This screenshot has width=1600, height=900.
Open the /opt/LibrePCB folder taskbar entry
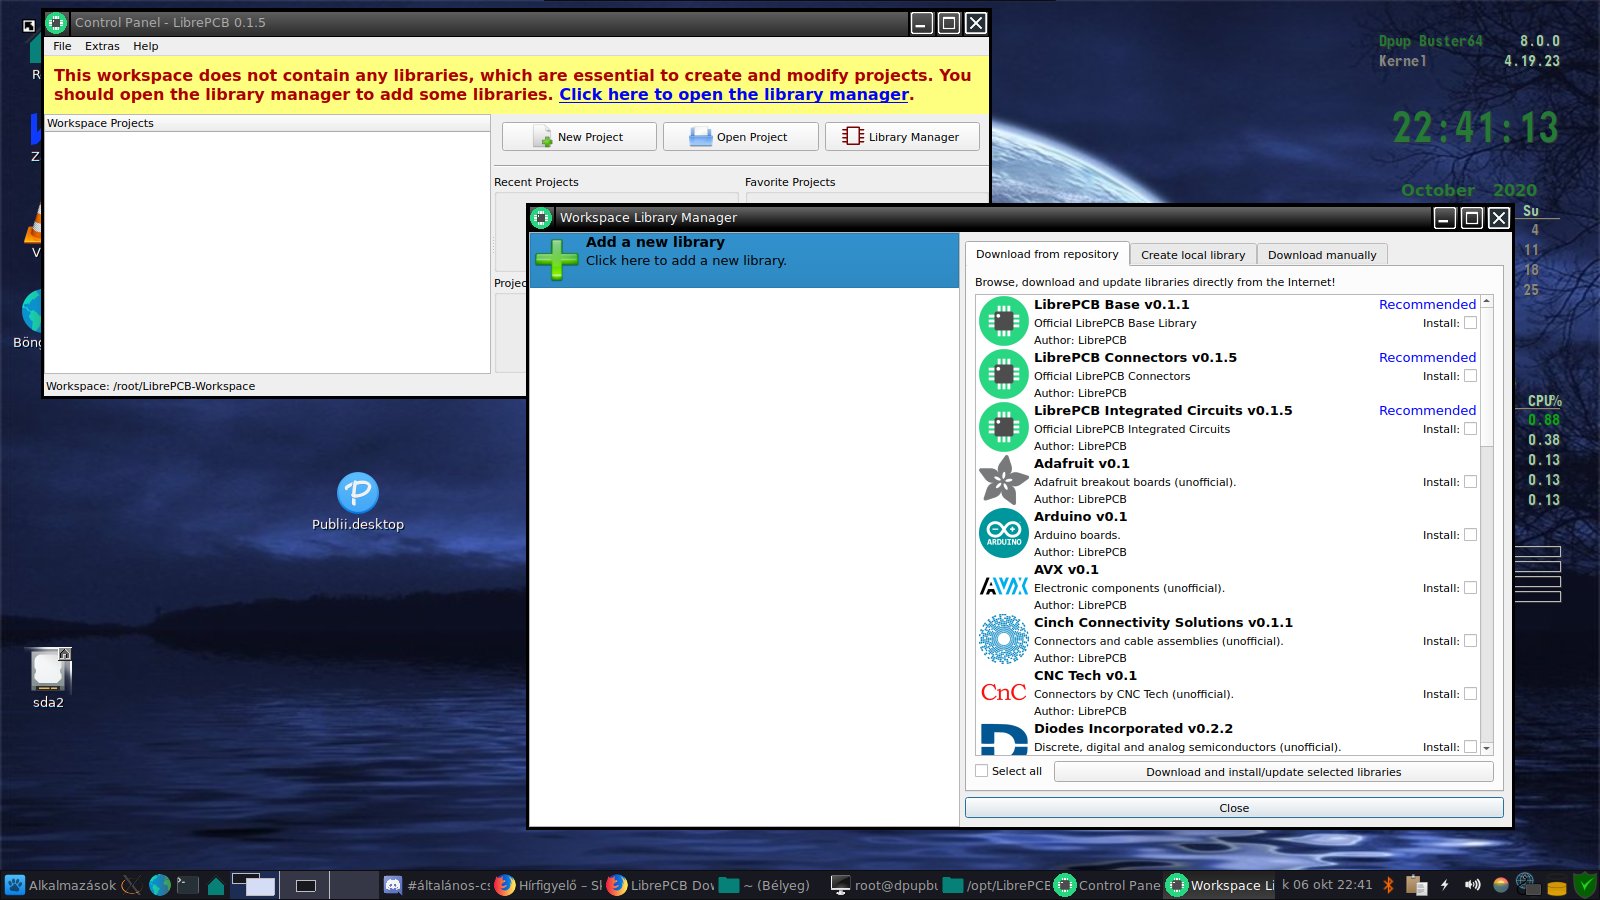point(996,885)
